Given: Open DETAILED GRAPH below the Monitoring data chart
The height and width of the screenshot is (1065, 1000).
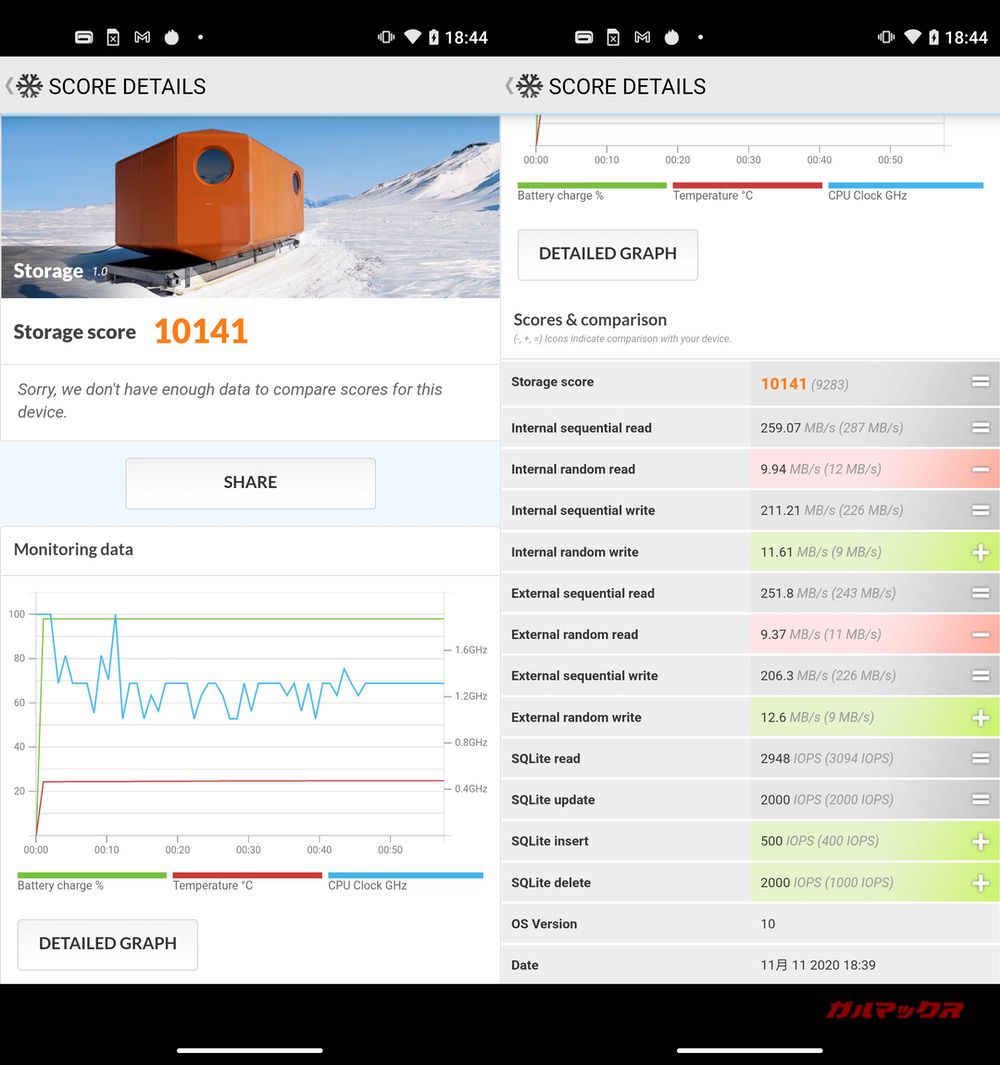Looking at the screenshot, I should 108,943.
